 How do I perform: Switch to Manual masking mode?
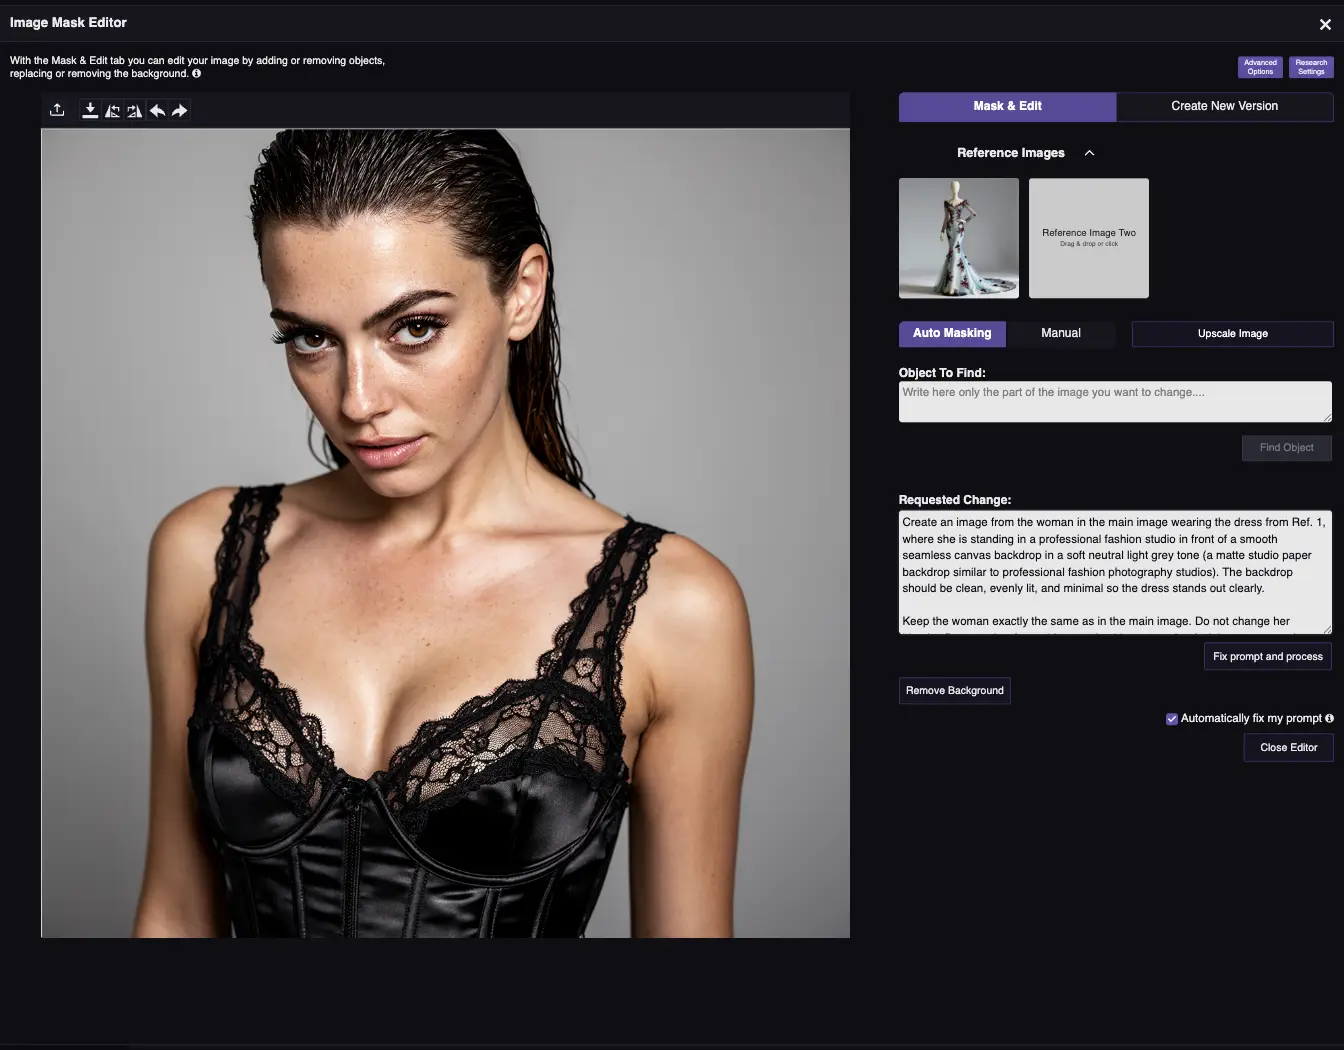point(1060,333)
